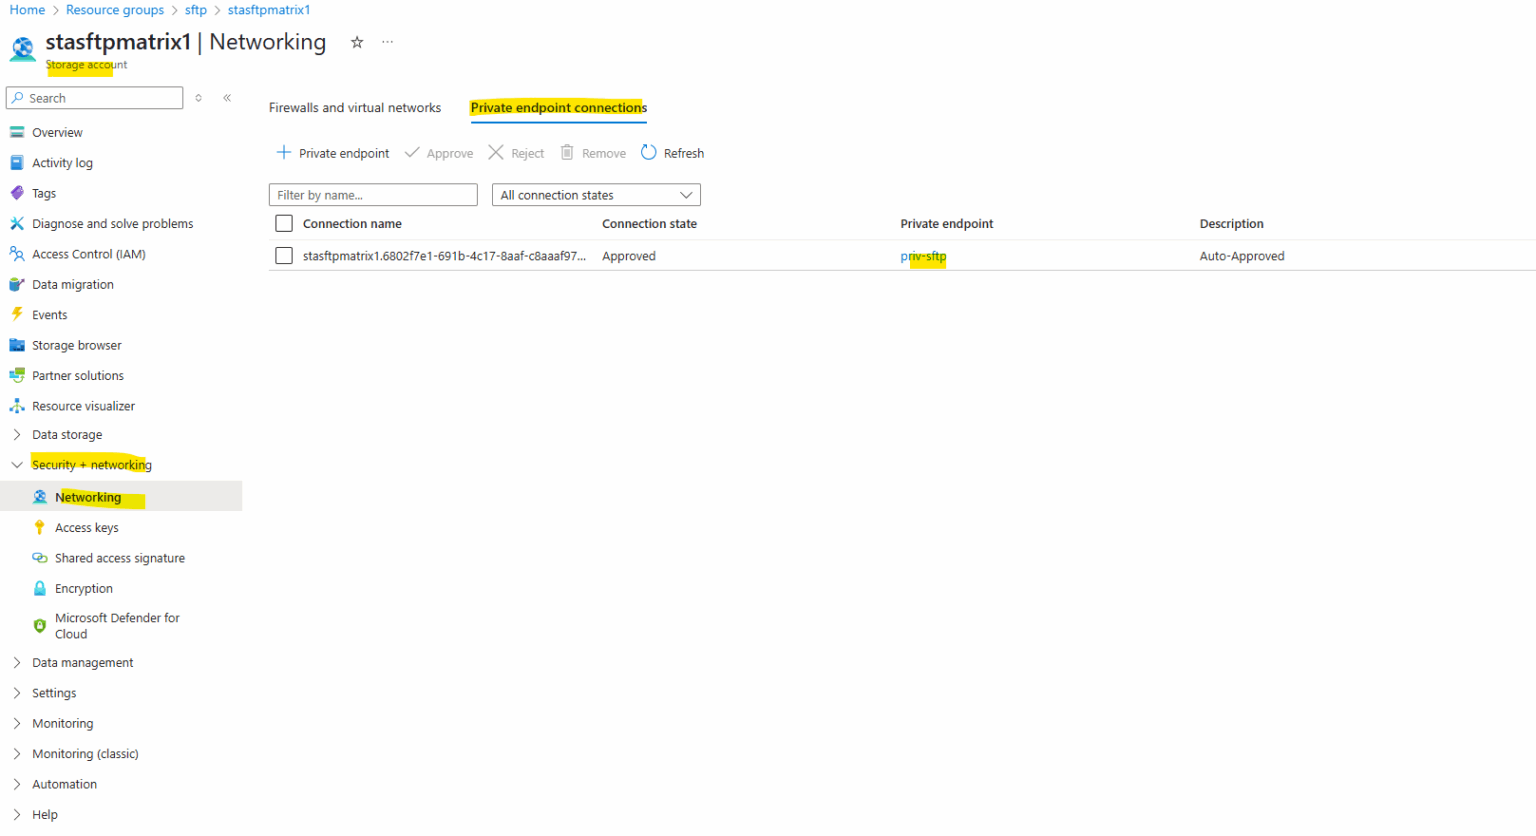Open the Resource visualizer
This screenshot has width=1536, height=836.
[x=84, y=405]
